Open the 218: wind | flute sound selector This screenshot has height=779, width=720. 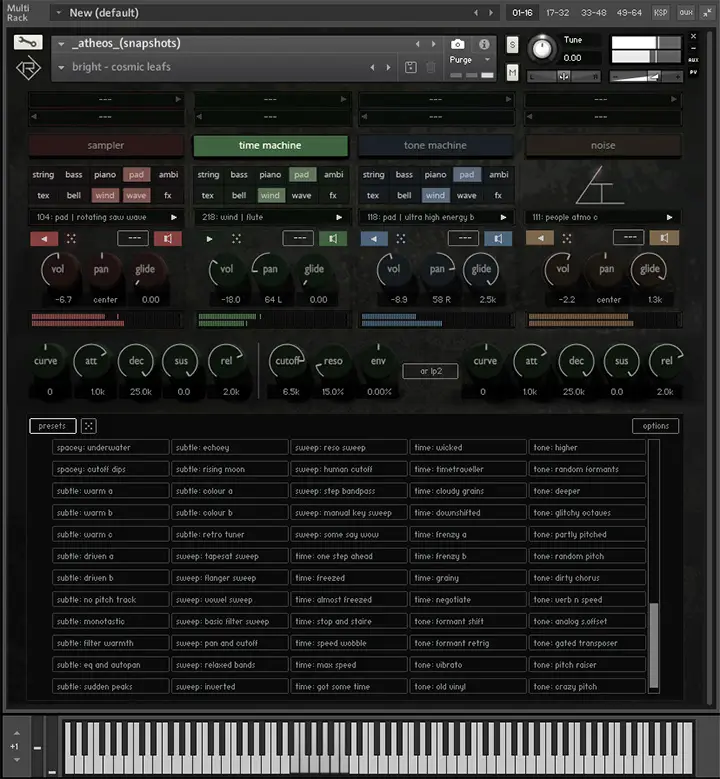point(271,217)
